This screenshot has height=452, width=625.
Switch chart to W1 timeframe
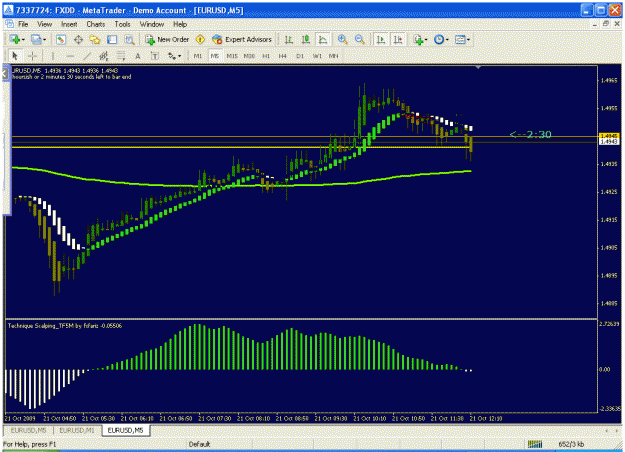point(317,56)
